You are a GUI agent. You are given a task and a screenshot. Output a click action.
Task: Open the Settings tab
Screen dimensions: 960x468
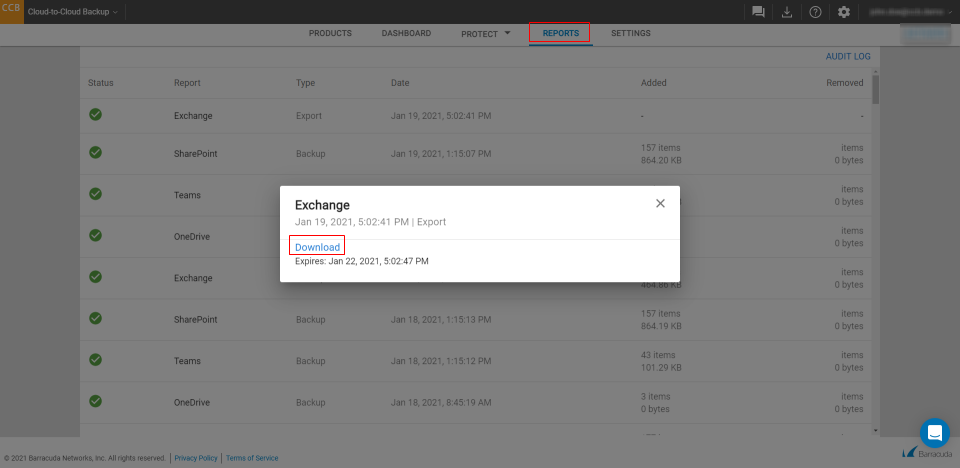click(631, 33)
